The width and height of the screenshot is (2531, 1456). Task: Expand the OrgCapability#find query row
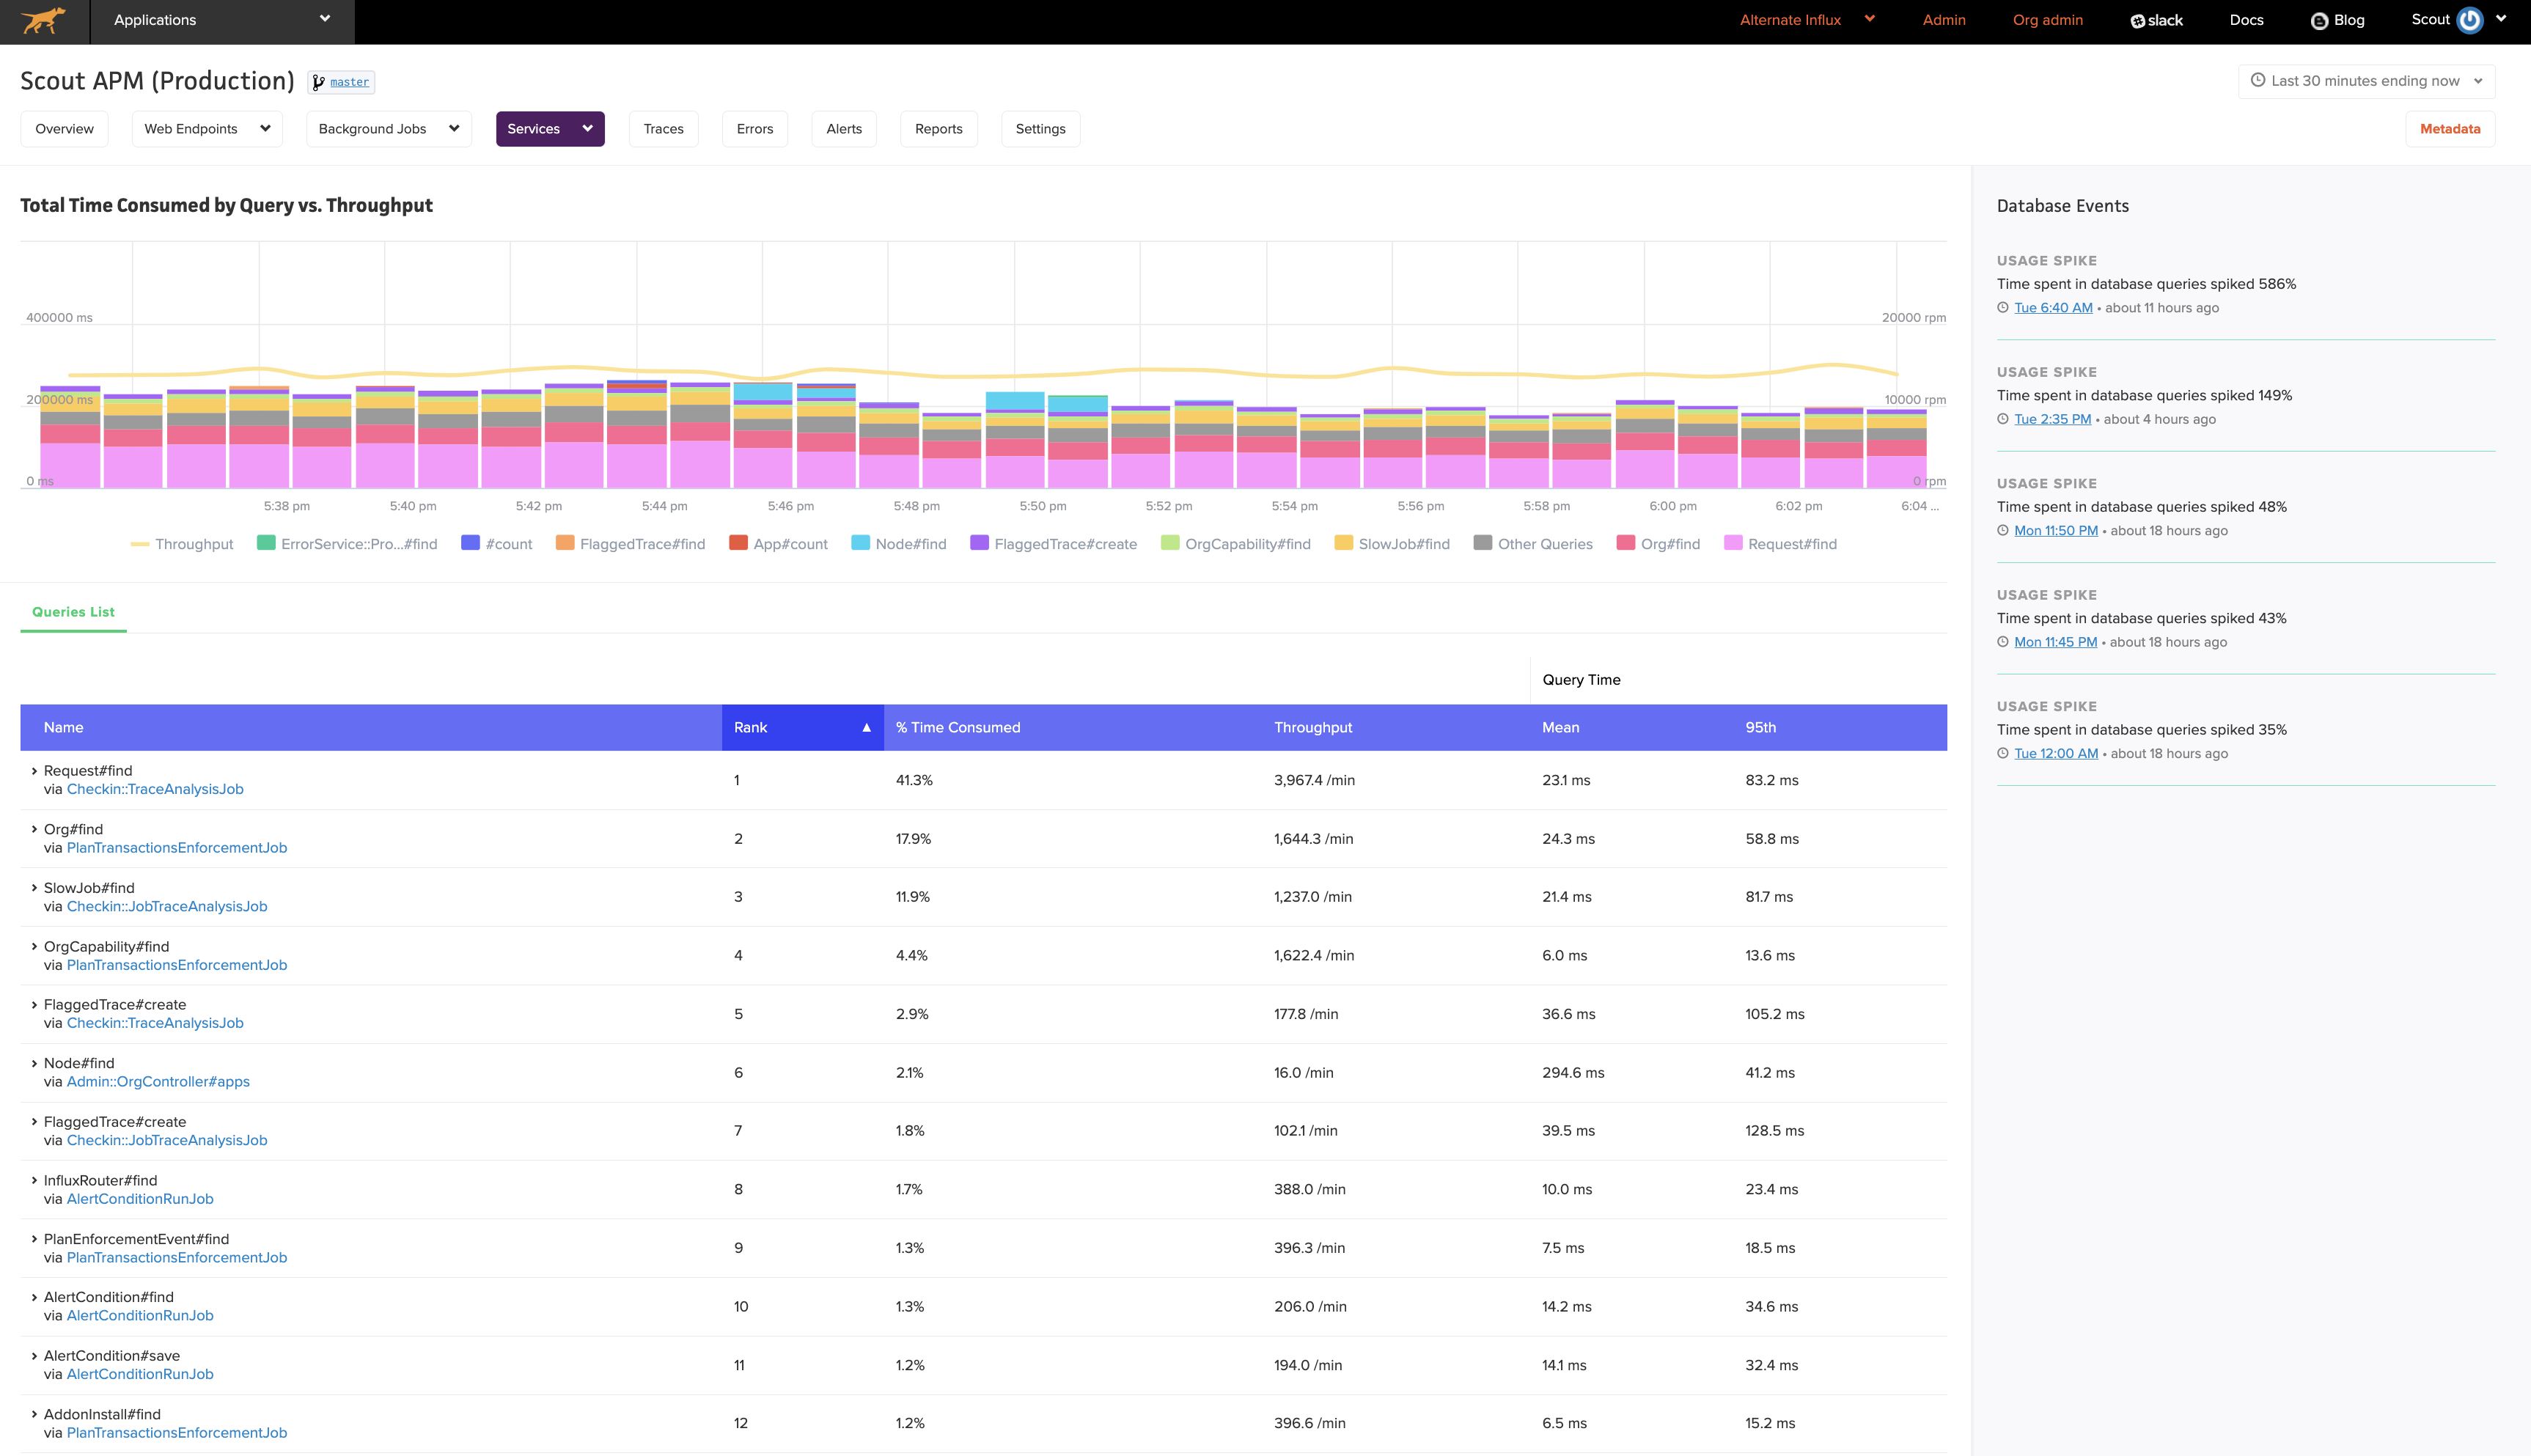pos(34,946)
